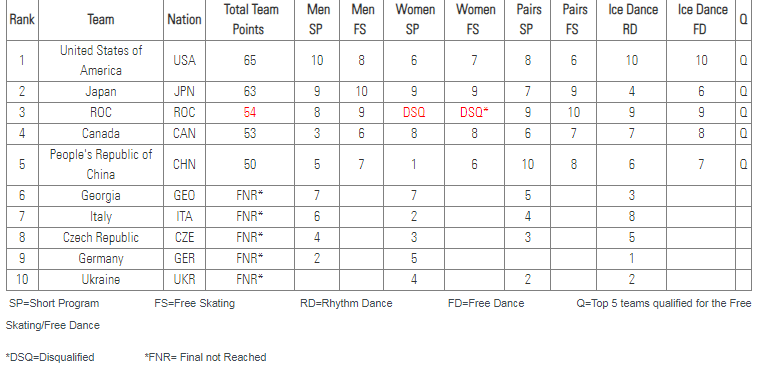Click the Ice Dance RD header
Screen dimensions: 766x376
tap(632, 20)
